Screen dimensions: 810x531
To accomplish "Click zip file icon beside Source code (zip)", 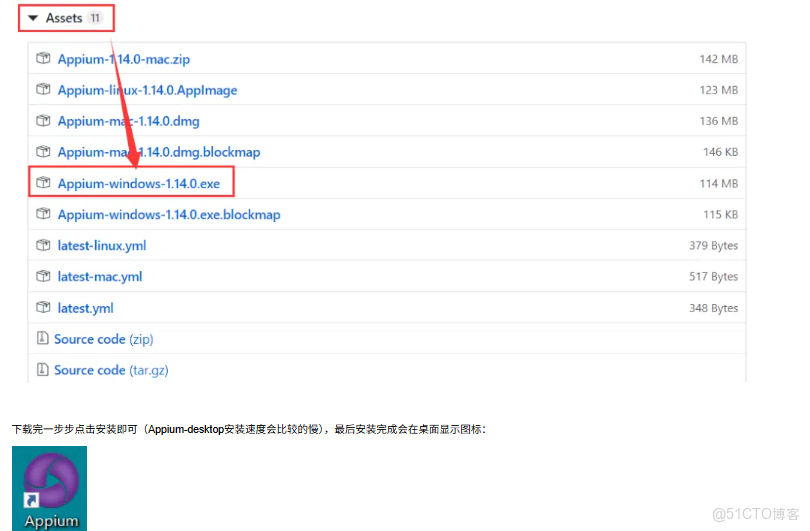I will tap(42, 338).
